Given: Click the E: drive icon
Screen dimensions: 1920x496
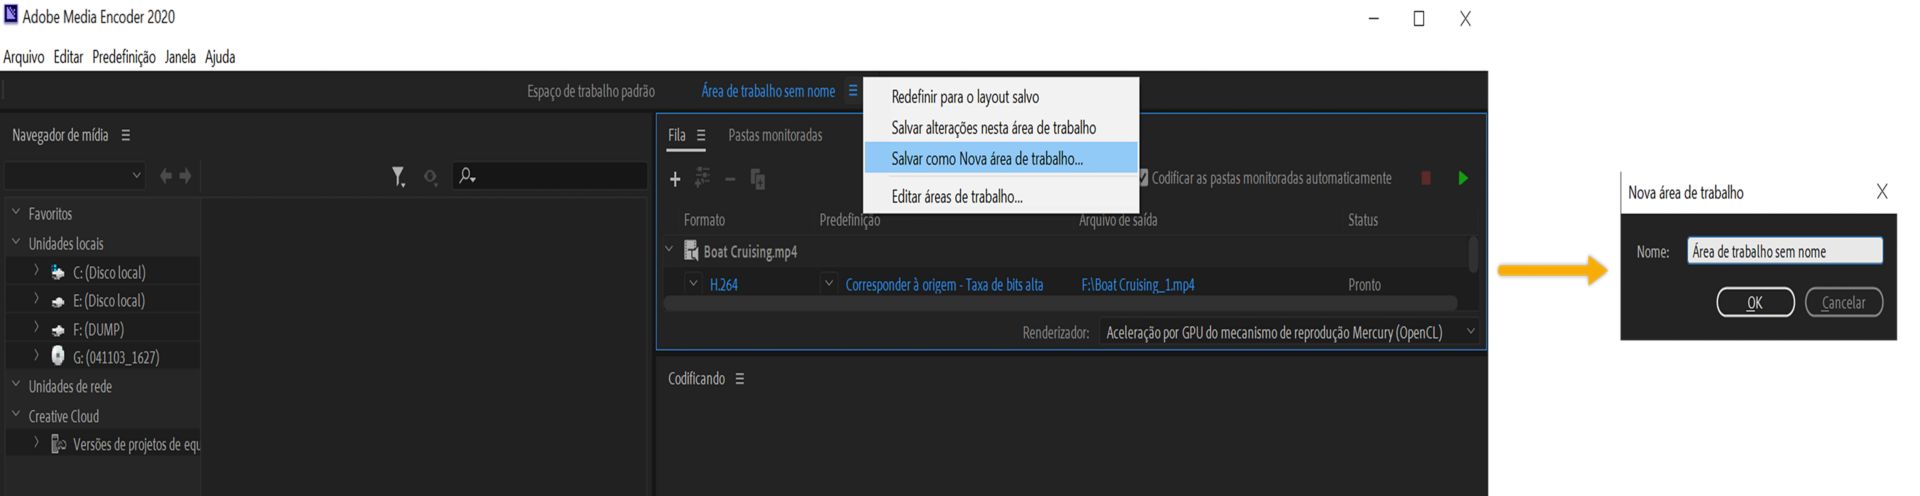Looking at the screenshot, I should click(x=58, y=301).
